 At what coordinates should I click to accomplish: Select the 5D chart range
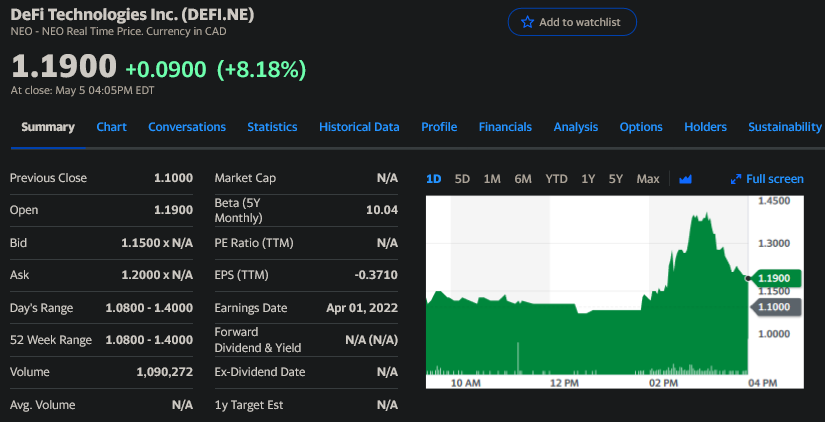coord(462,179)
